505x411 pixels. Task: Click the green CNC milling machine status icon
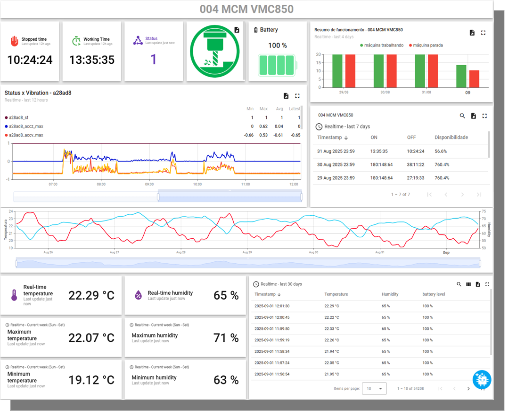coord(215,52)
